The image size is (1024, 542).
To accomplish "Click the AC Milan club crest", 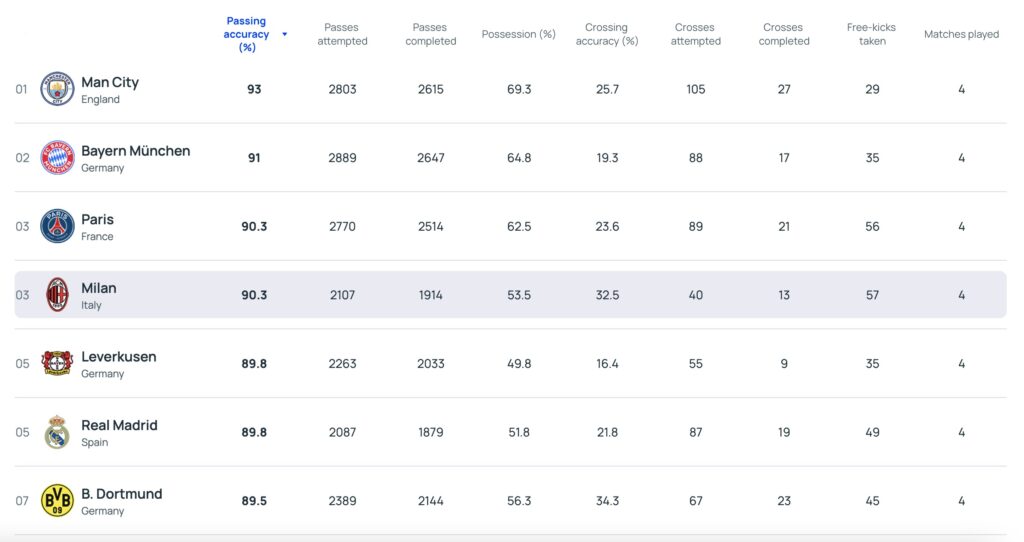I will [57, 295].
